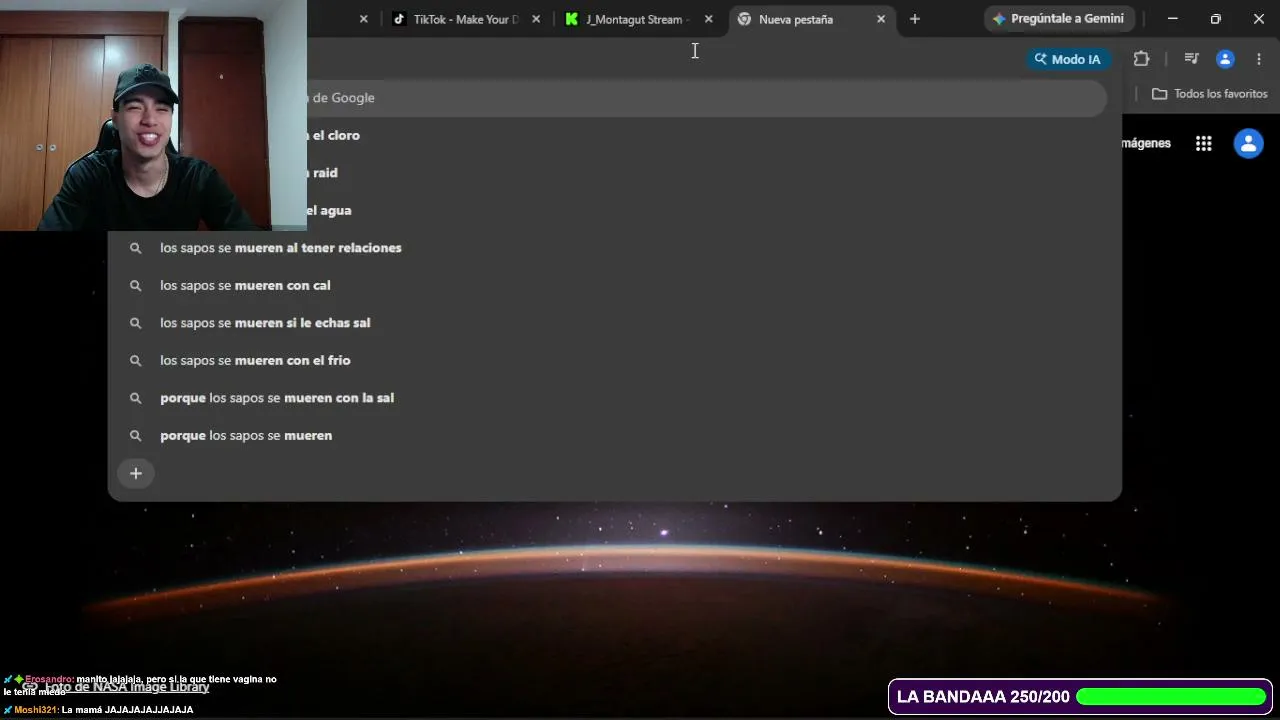This screenshot has height=720, width=1280.
Task: Click search icon beside 'mueren si le echas sal'
Action: 136,323
